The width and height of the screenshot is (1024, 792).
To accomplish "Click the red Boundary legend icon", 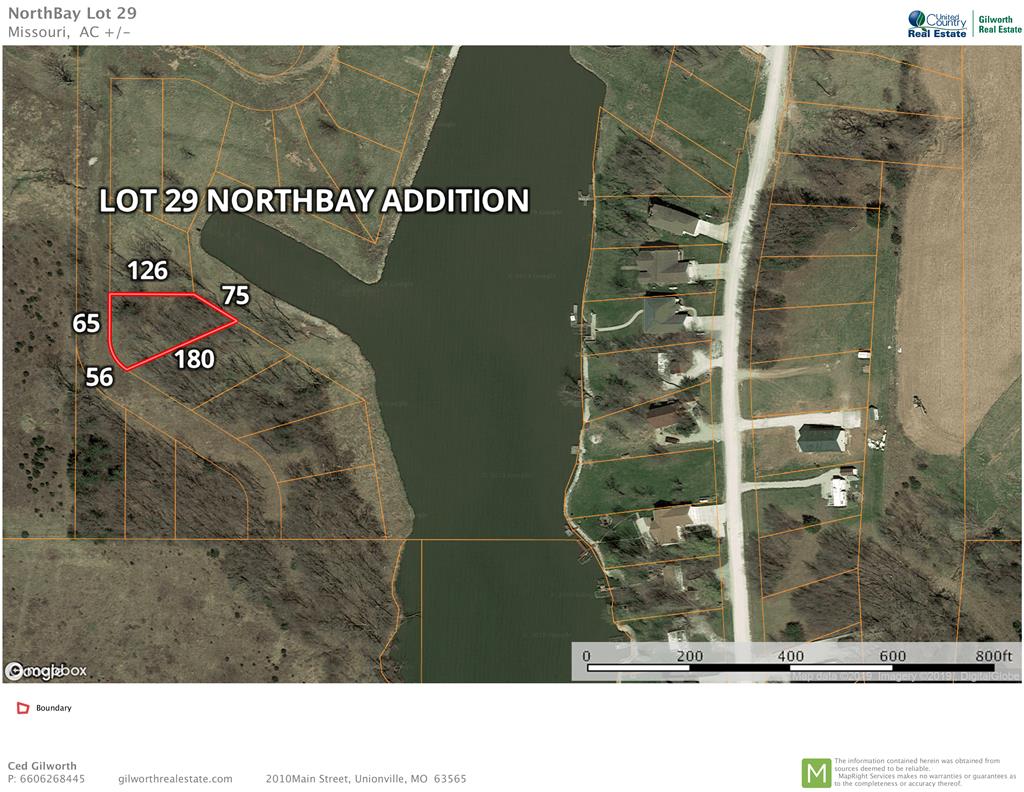I will pos(23,708).
